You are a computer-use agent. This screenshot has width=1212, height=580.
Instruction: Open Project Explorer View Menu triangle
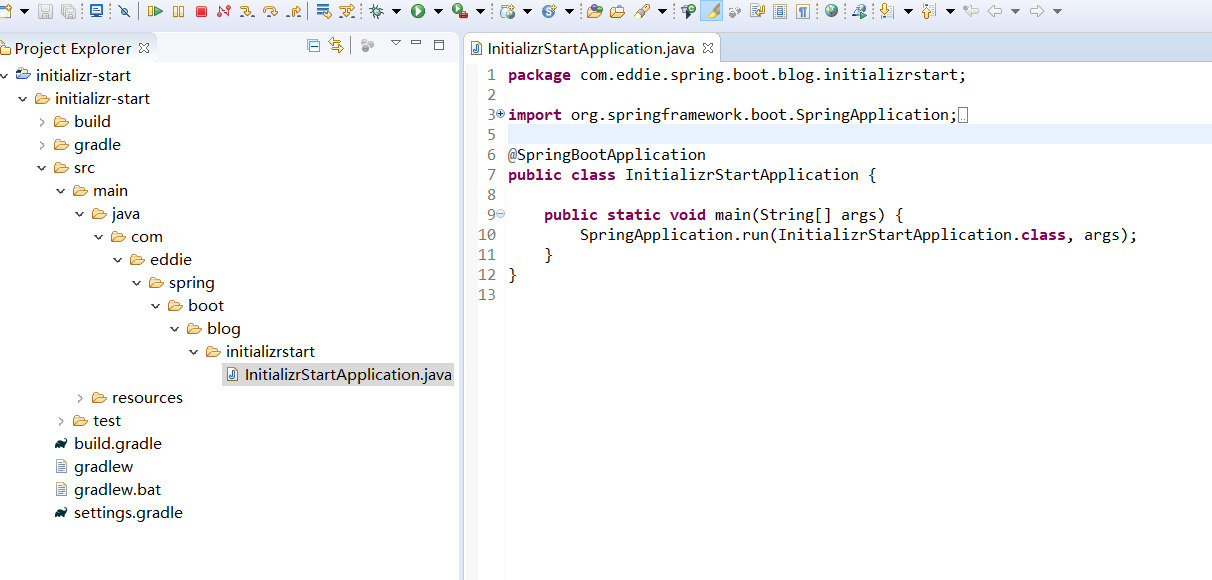[x=395, y=43]
